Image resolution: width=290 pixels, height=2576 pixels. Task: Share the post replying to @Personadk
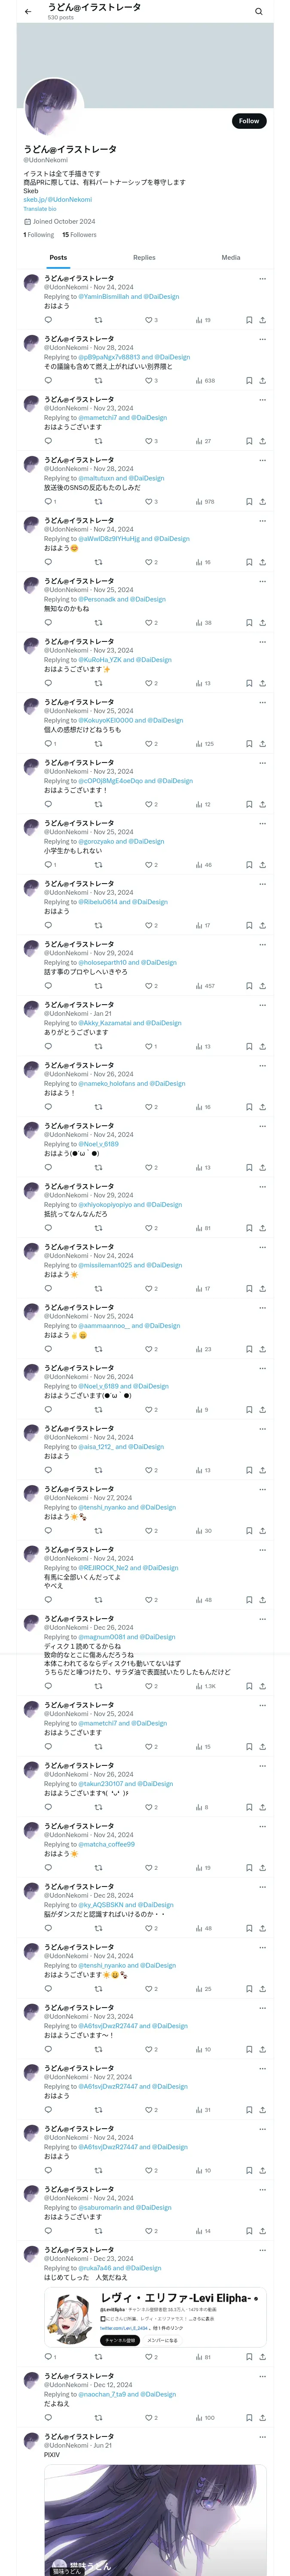(x=262, y=623)
